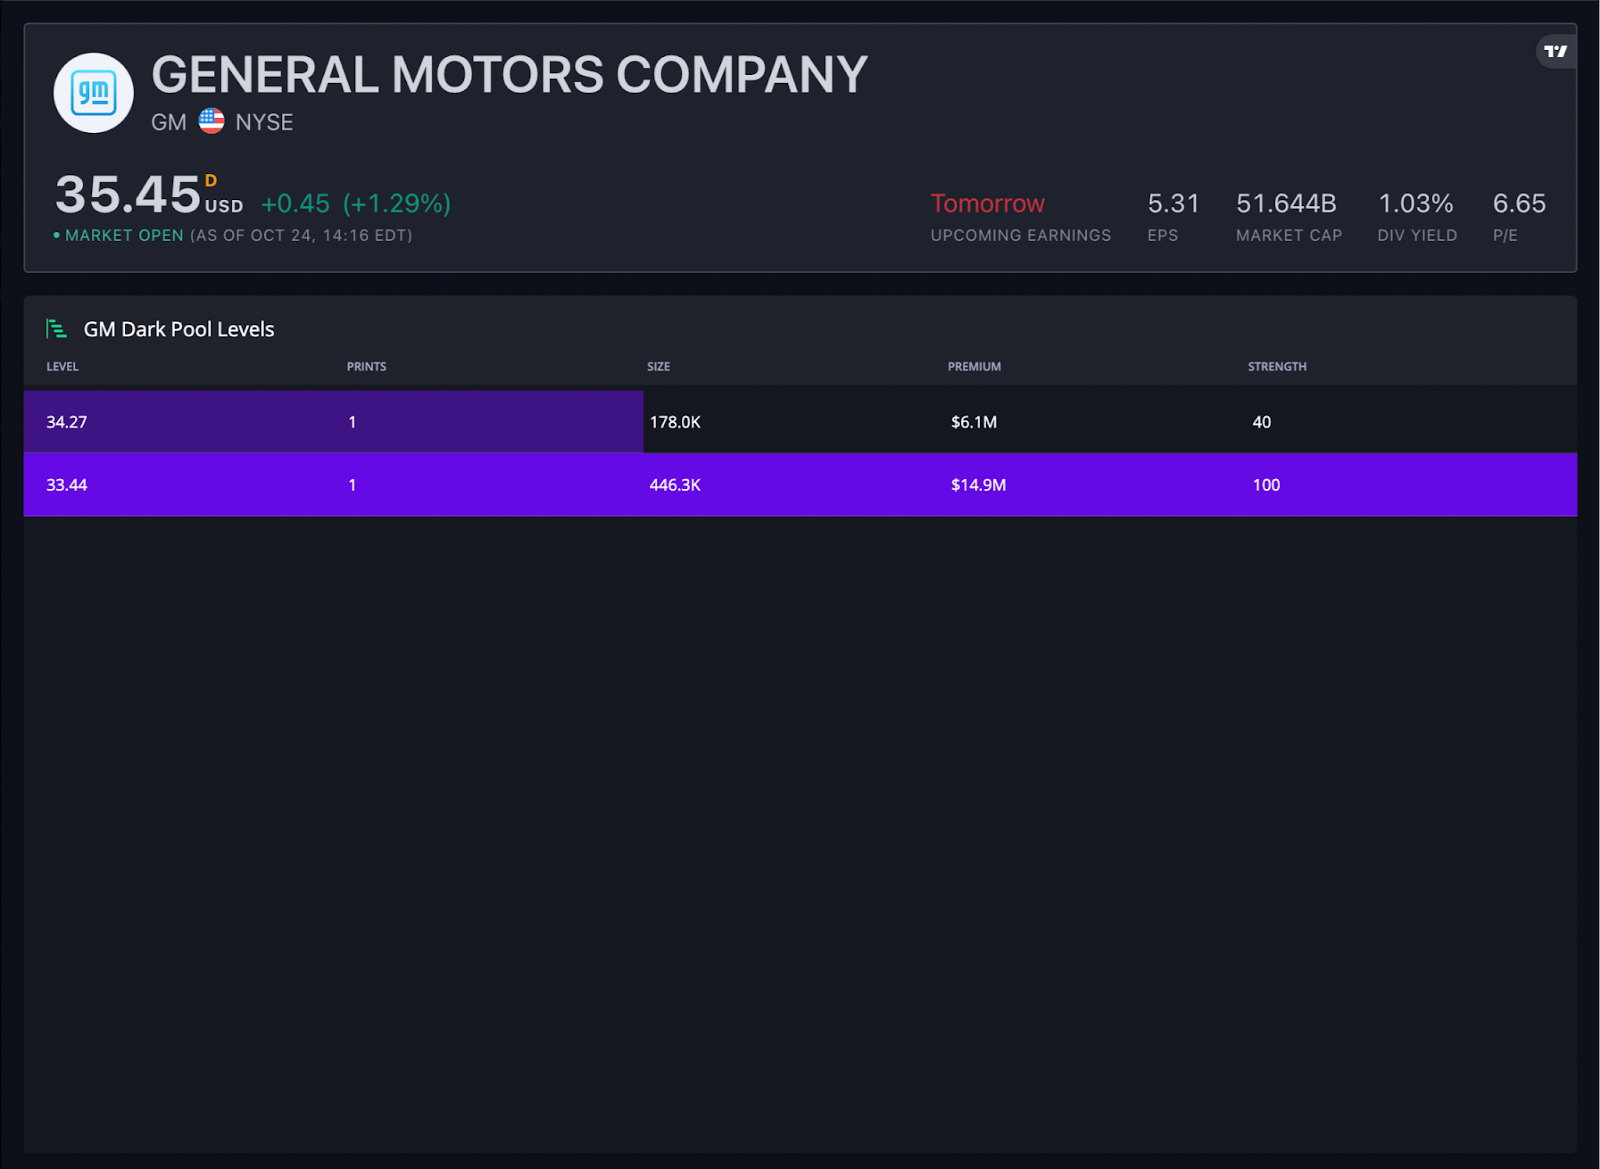Click the Dark Pool Levels list icon
The width and height of the screenshot is (1600, 1169).
click(57, 329)
